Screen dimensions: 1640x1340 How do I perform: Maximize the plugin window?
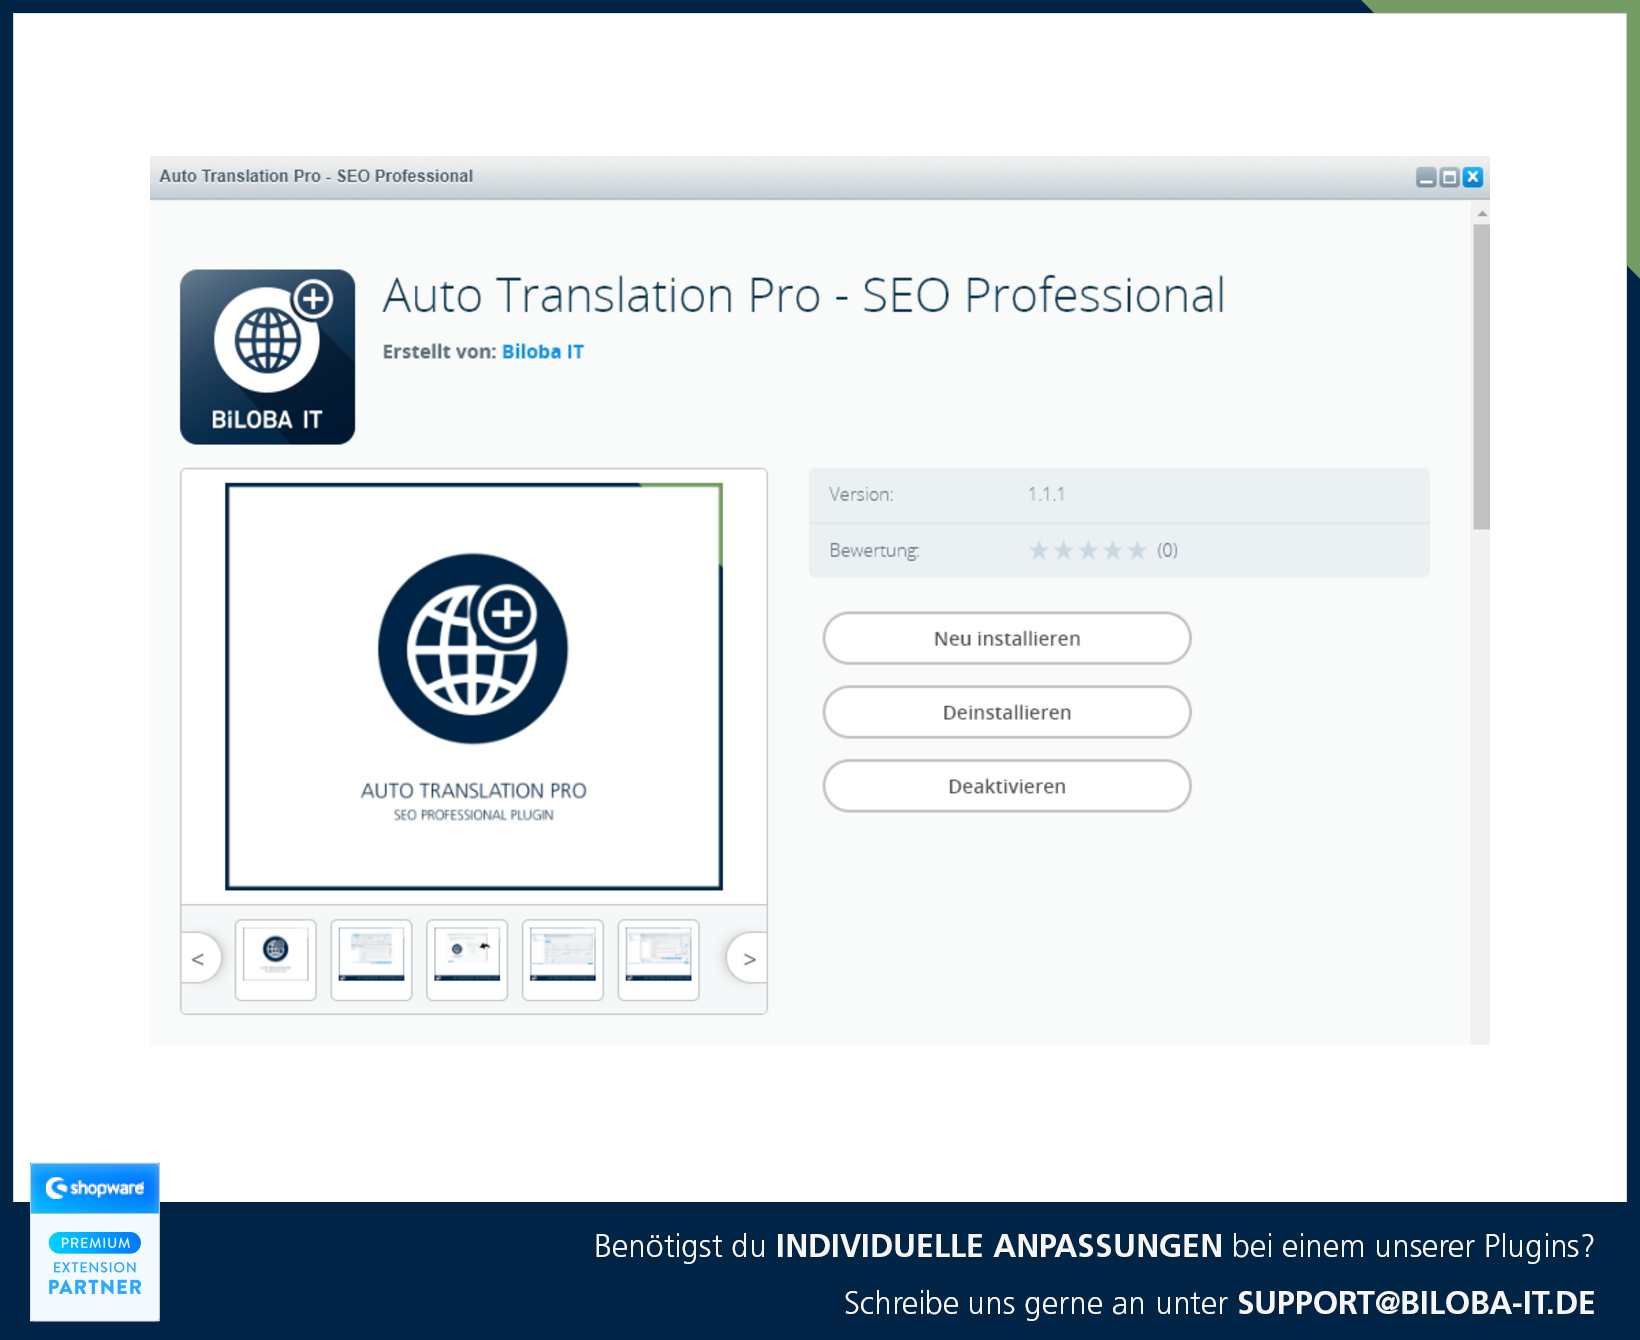(1449, 177)
